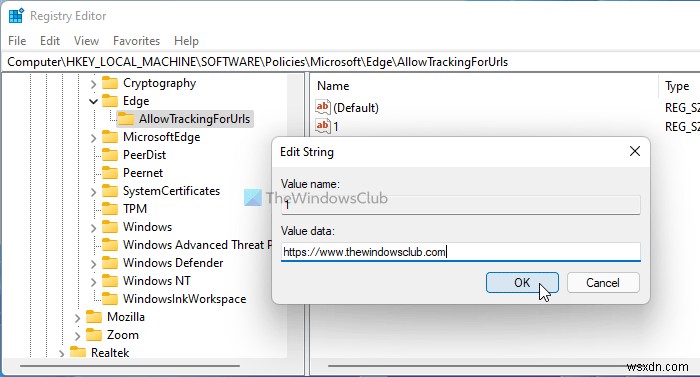Click the Windows Advanced Threat folder icon
This screenshot has height=377, width=700.
click(110, 245)
